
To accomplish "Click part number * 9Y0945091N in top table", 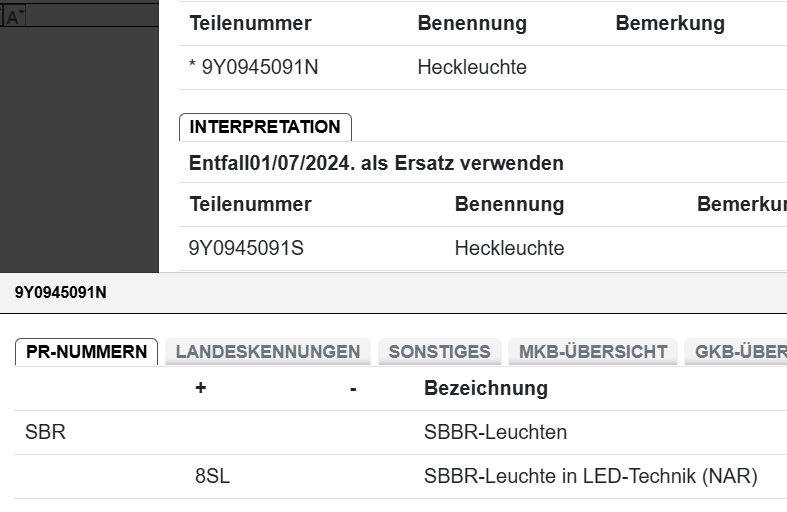I will (254, 68).
